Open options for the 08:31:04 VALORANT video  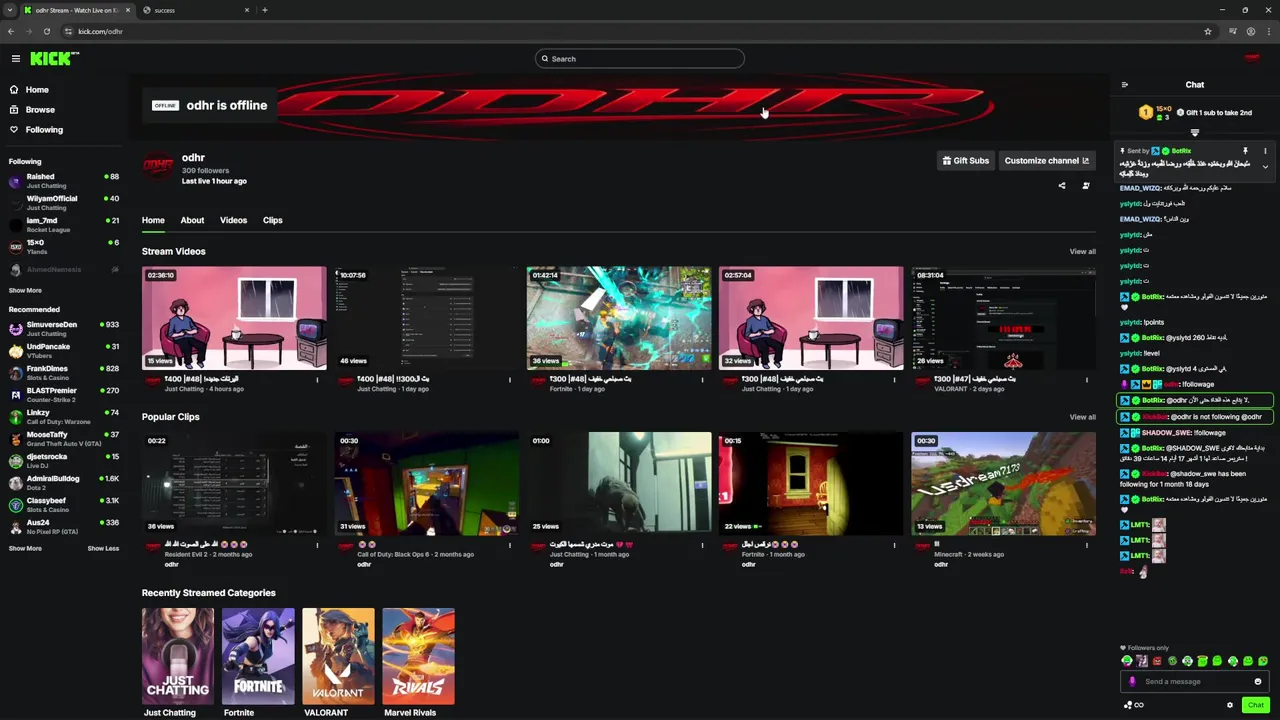[1087, 380]
